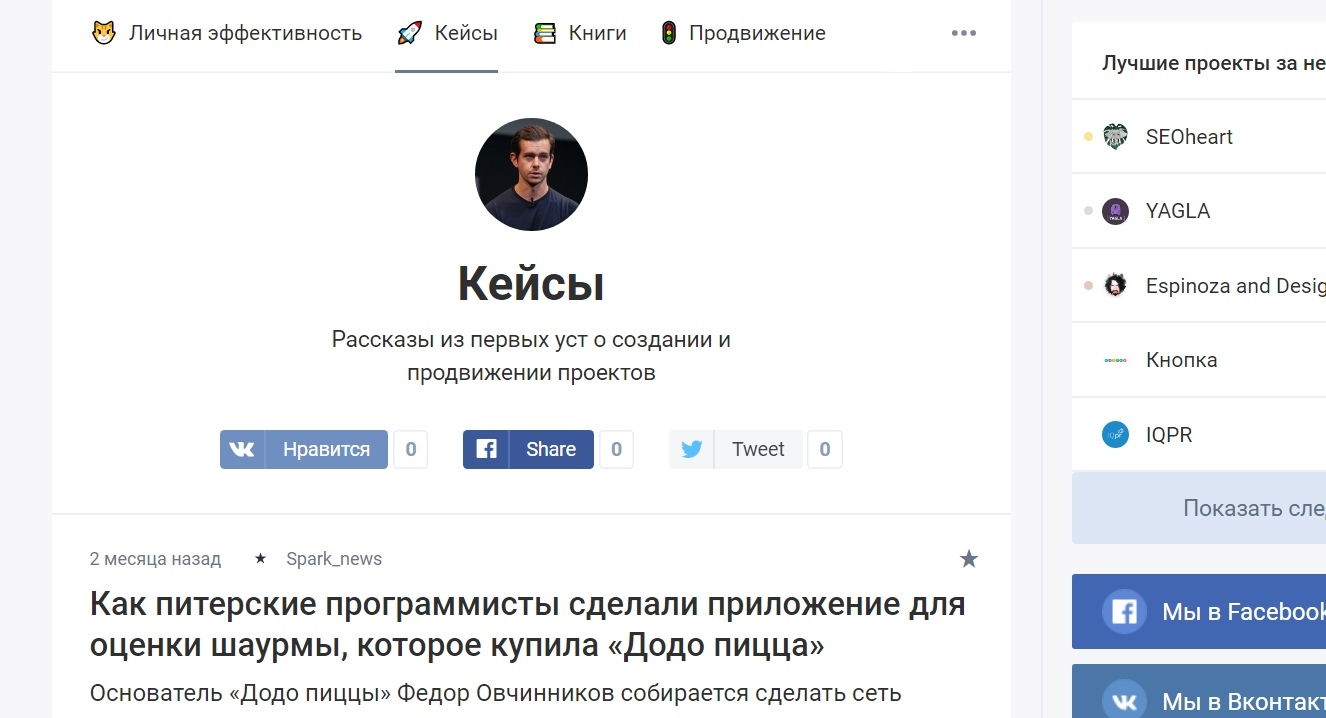Image resolution: width=1326 pixels, height=718 pixels.
Task: Click the traffic light Продвижение icon
Action: [668, 33]
